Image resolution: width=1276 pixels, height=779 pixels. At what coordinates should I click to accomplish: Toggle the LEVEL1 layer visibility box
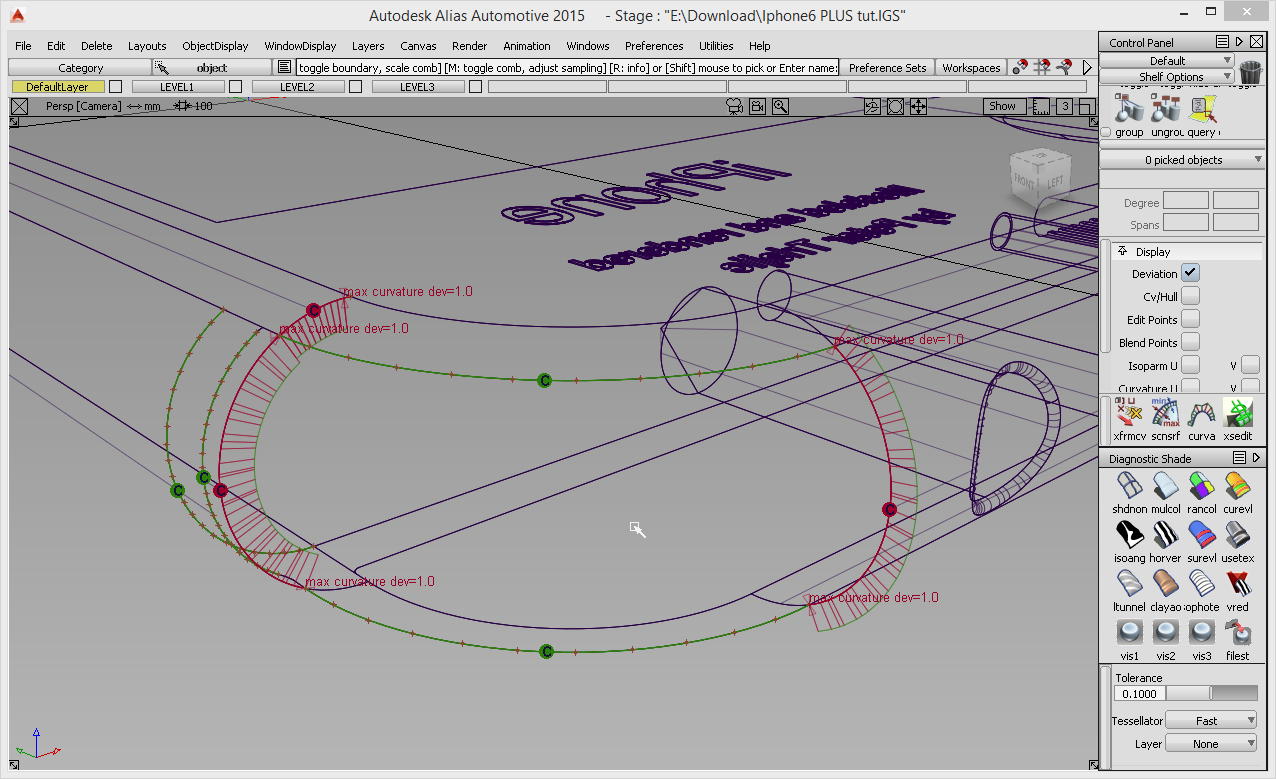(236, 87)
